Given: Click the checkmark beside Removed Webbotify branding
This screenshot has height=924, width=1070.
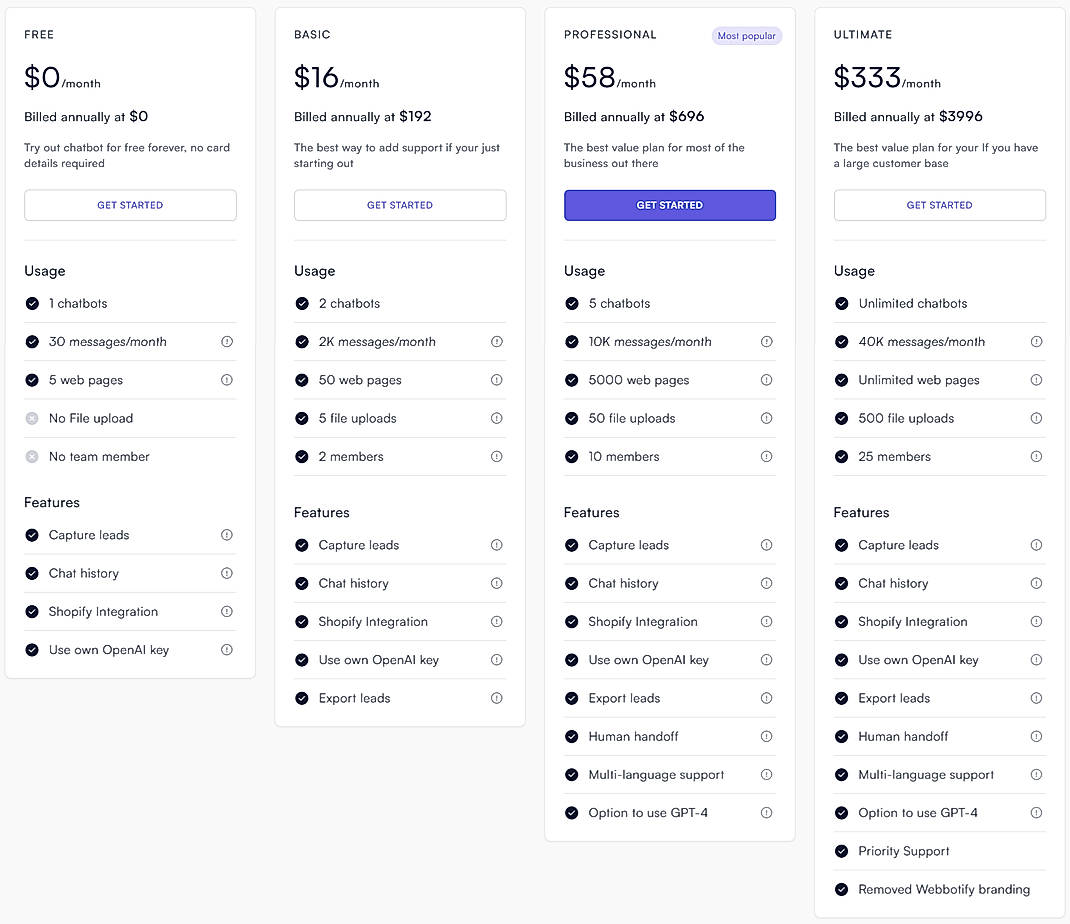Looking at the screenshot, I should click(x=841, y=889).
